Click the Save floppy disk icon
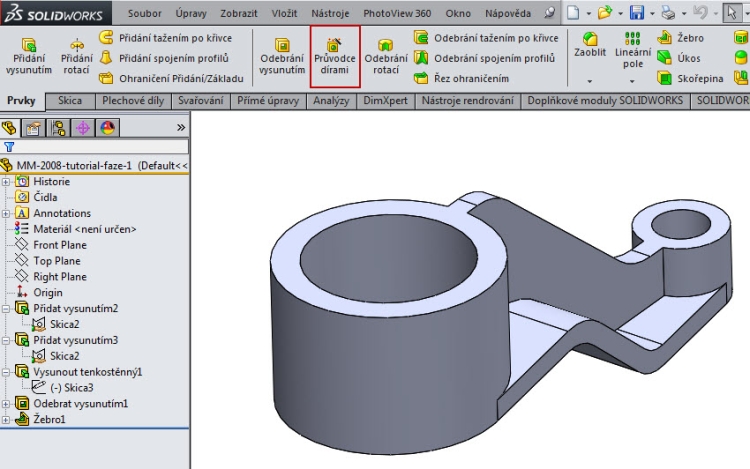Image resolution: width=750 pixels, height=469 pixels. point(637,12)
